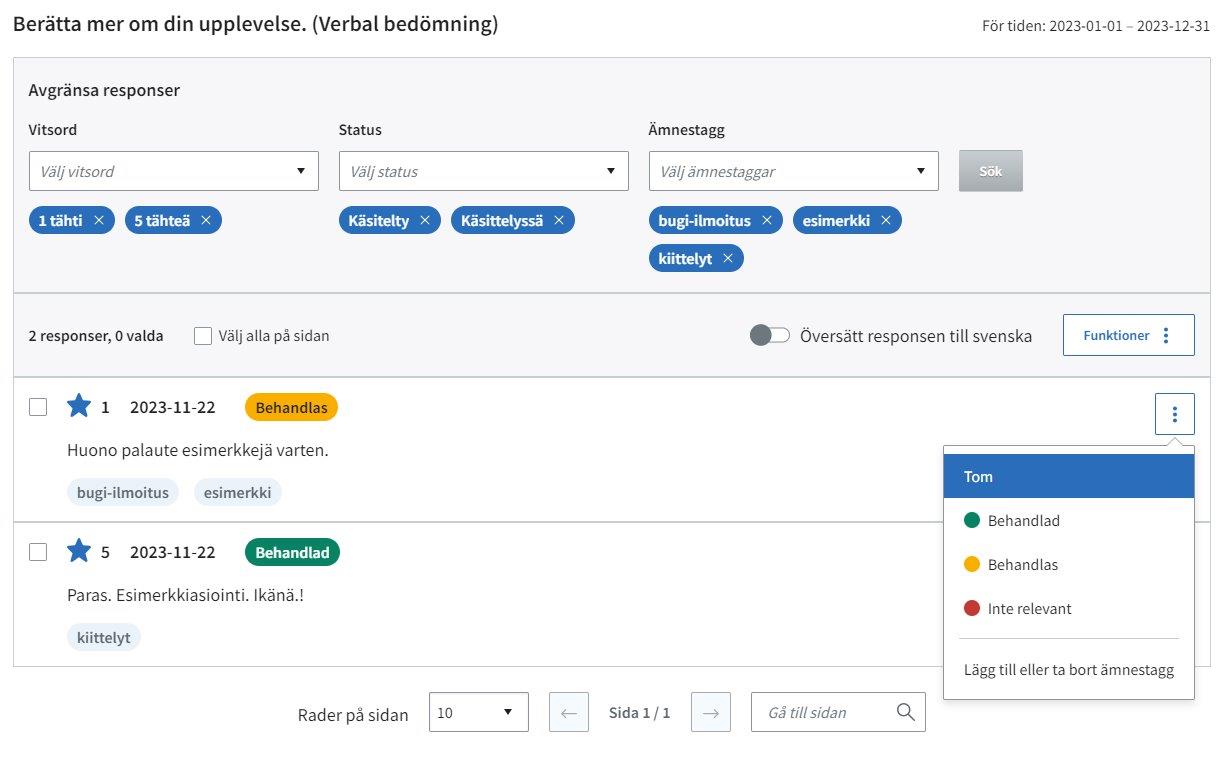Image resolution: width=1219 pixels, height=759 pixels.
Task: Open the 'Välj vitsord' dropdown
Action: [174, 171]
